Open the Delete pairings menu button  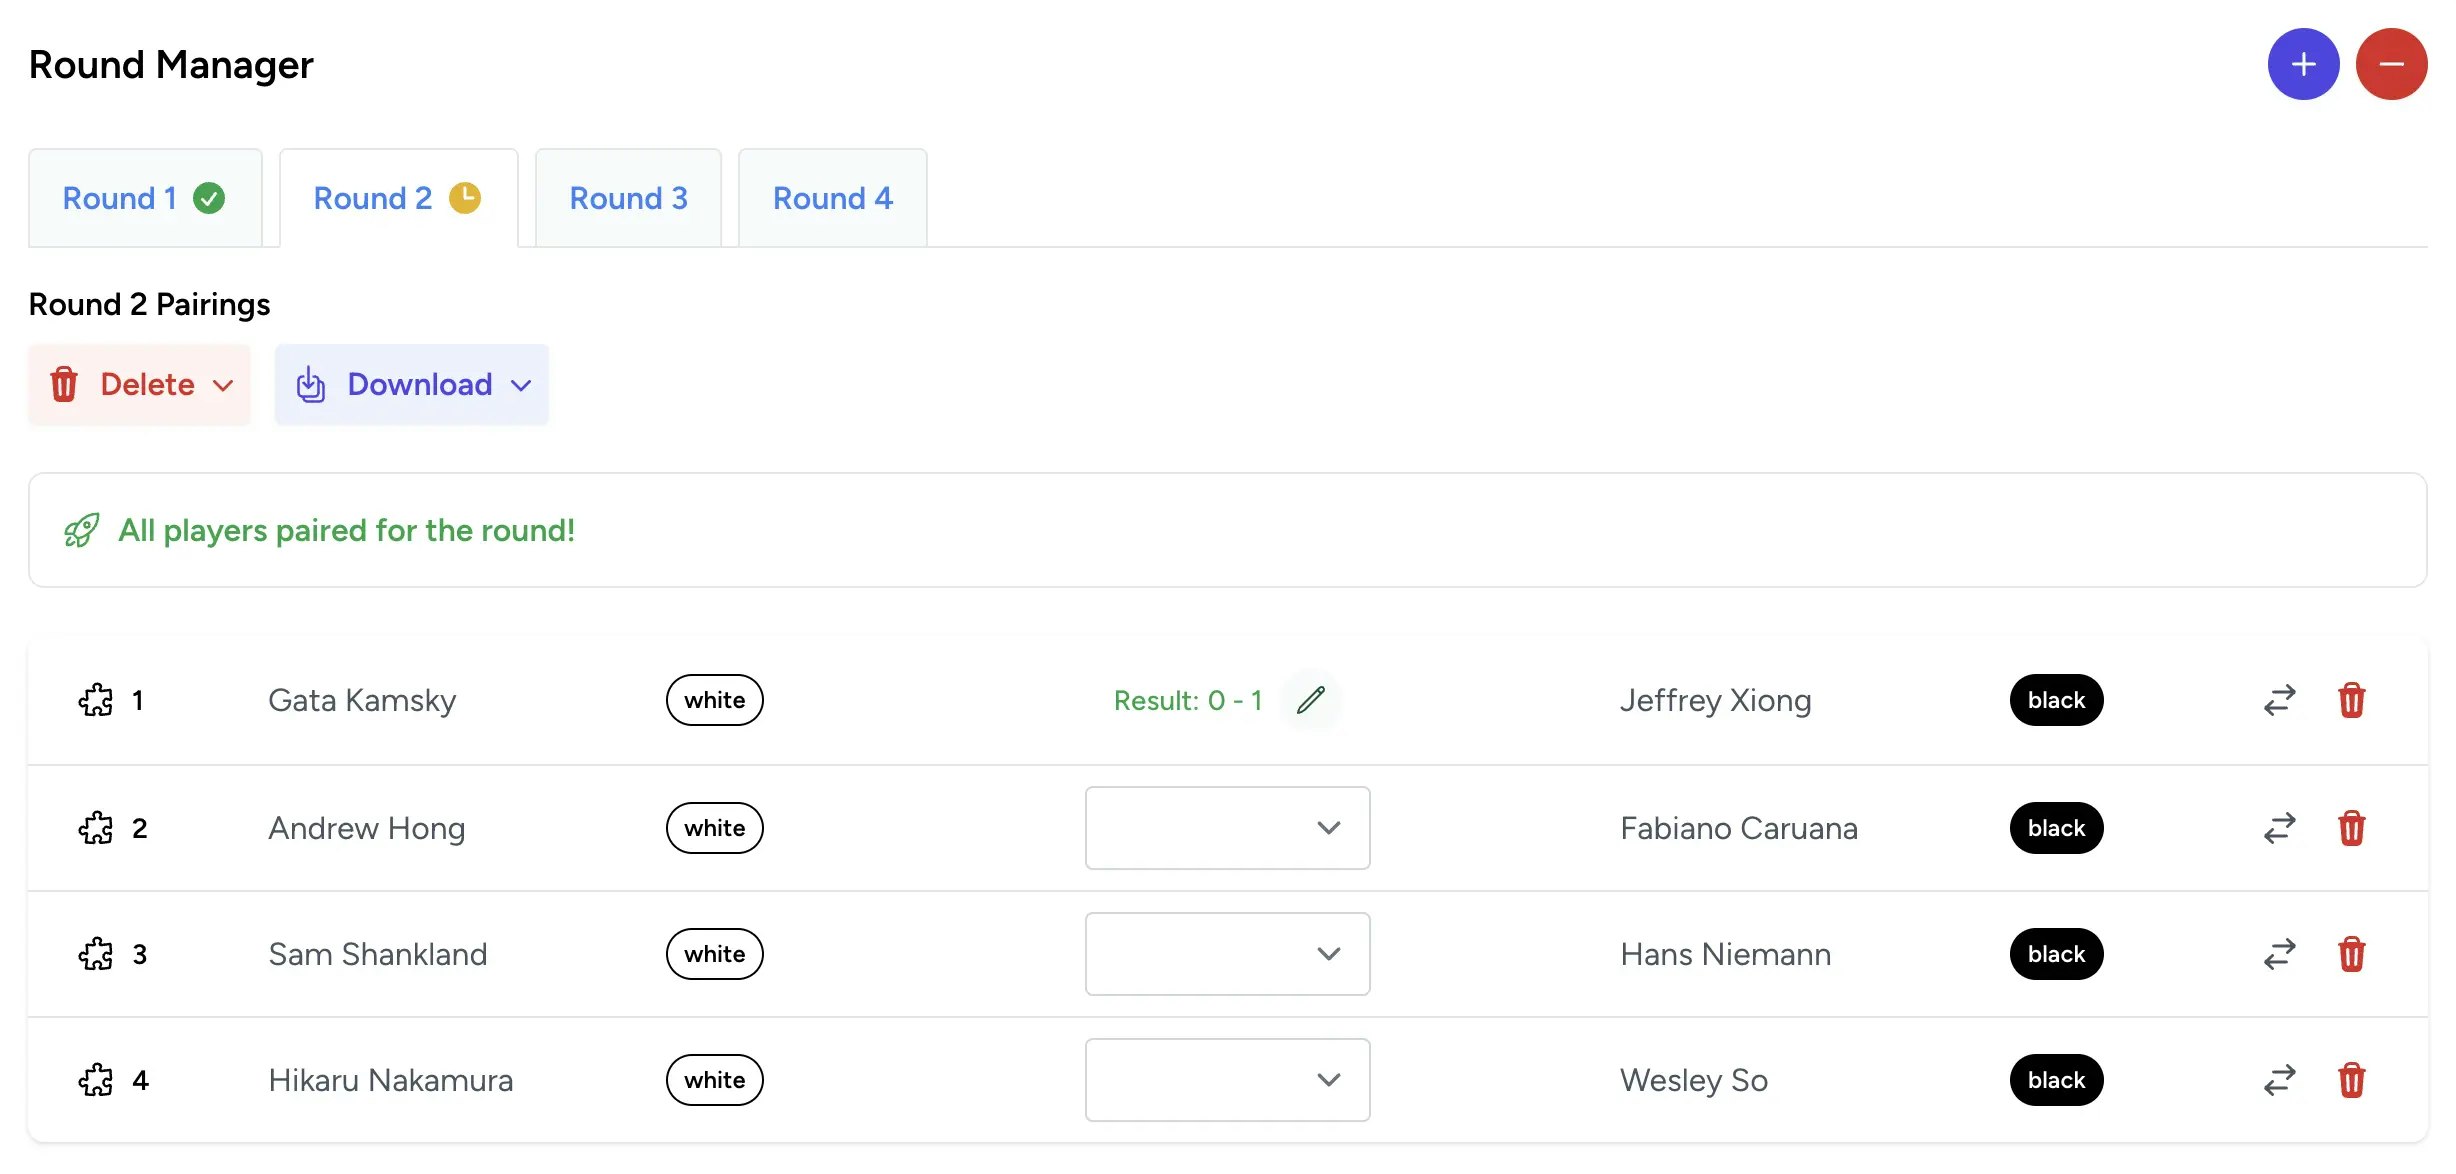coord(140,385)
